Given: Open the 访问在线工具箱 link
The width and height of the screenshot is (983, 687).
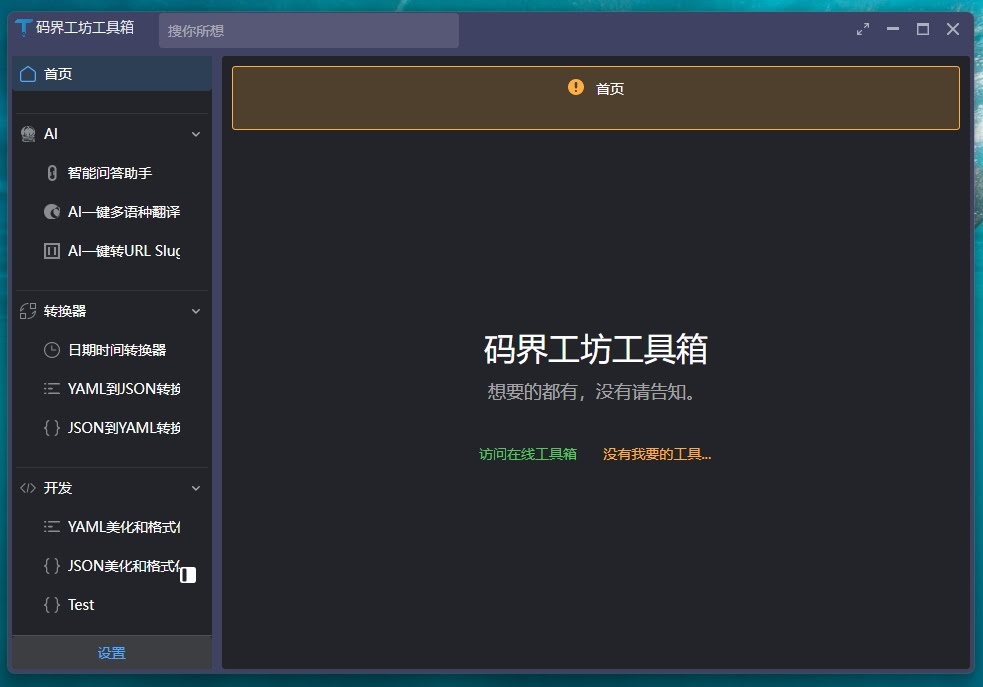Looking at the screenshot, I should click(528, 454).
